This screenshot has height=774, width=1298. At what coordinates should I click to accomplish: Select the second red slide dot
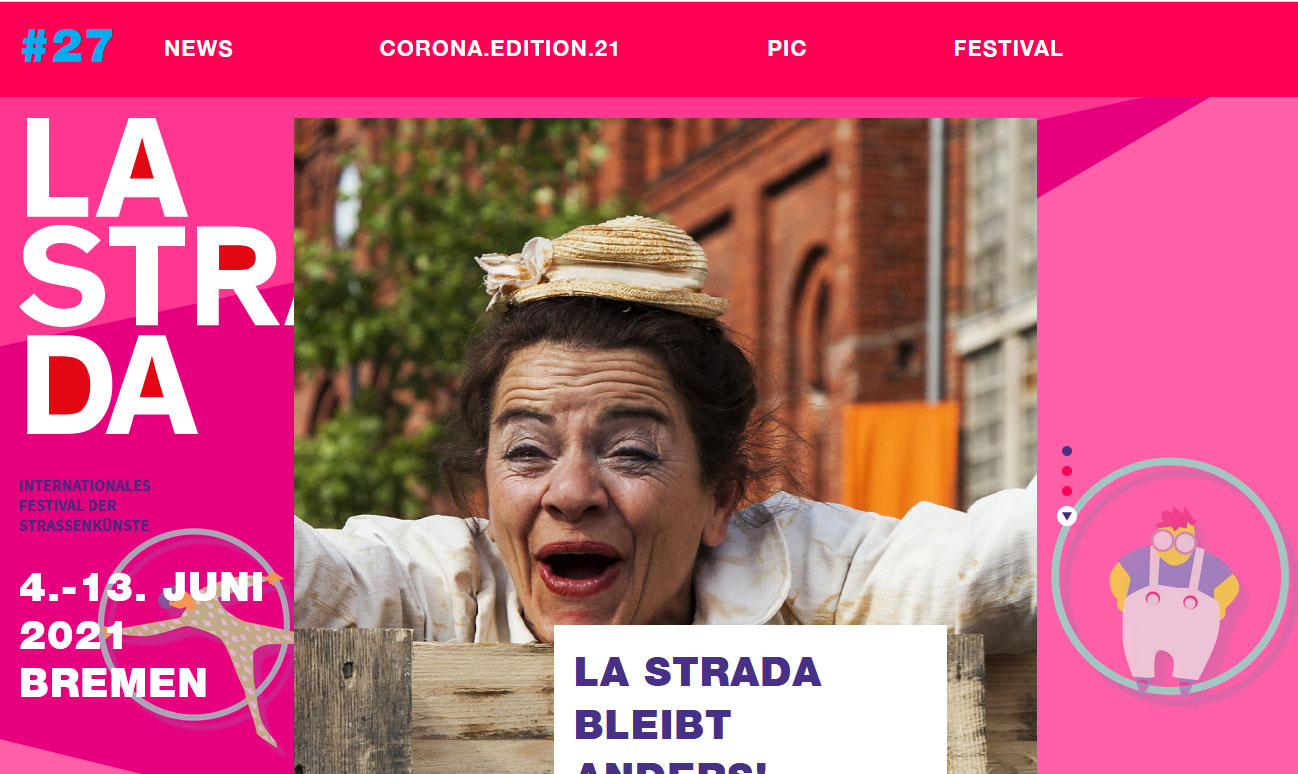1067,471
